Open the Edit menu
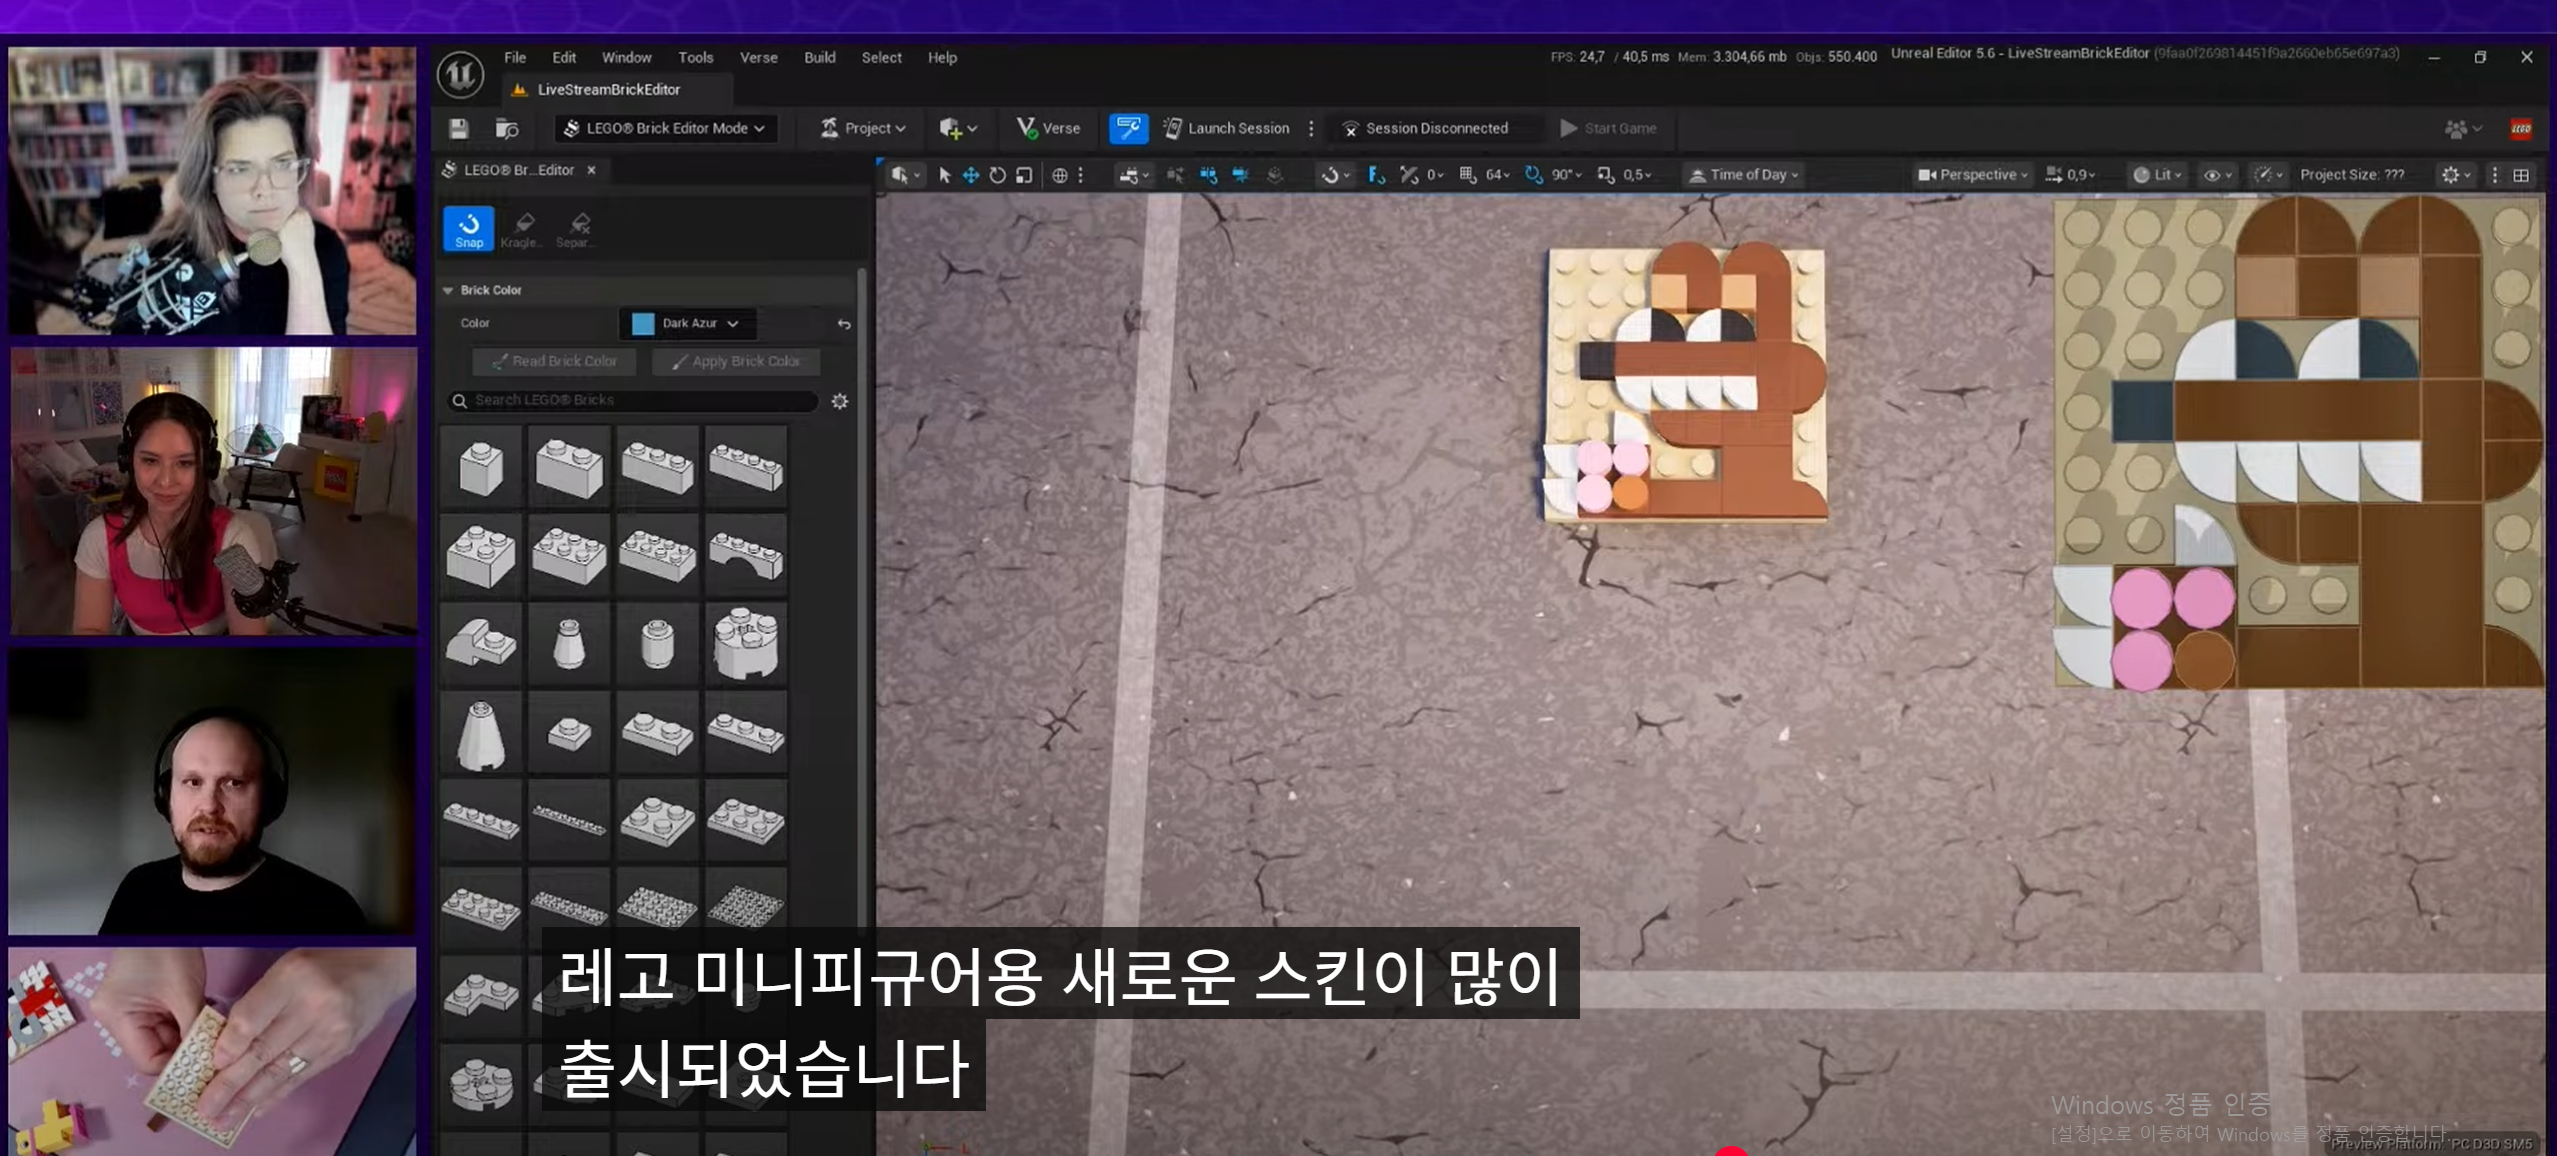Image resolution: width=2557 pixels, height=1156 pixels. pyautogui.click(x=564, y=58)
